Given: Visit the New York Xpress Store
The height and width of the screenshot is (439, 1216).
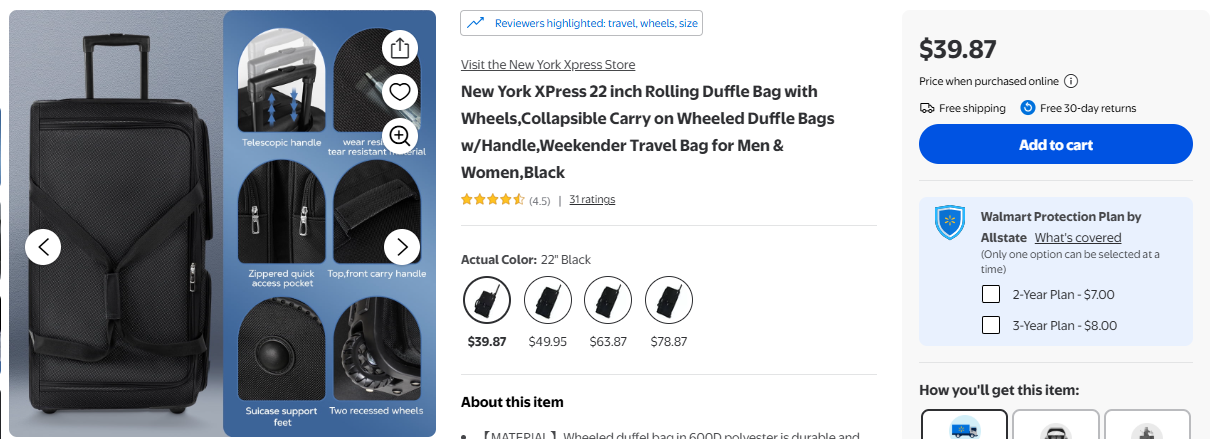Looking at the screenshot, I should 548,65.
